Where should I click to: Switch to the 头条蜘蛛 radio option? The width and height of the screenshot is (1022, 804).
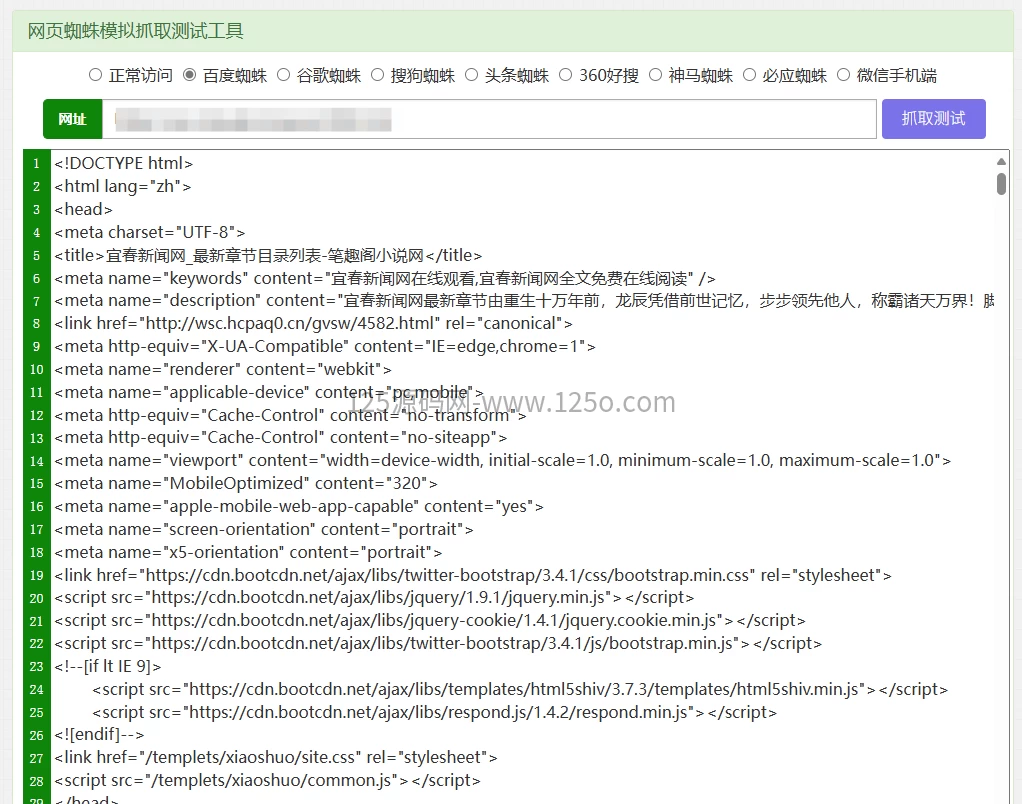tap(472, 75)
